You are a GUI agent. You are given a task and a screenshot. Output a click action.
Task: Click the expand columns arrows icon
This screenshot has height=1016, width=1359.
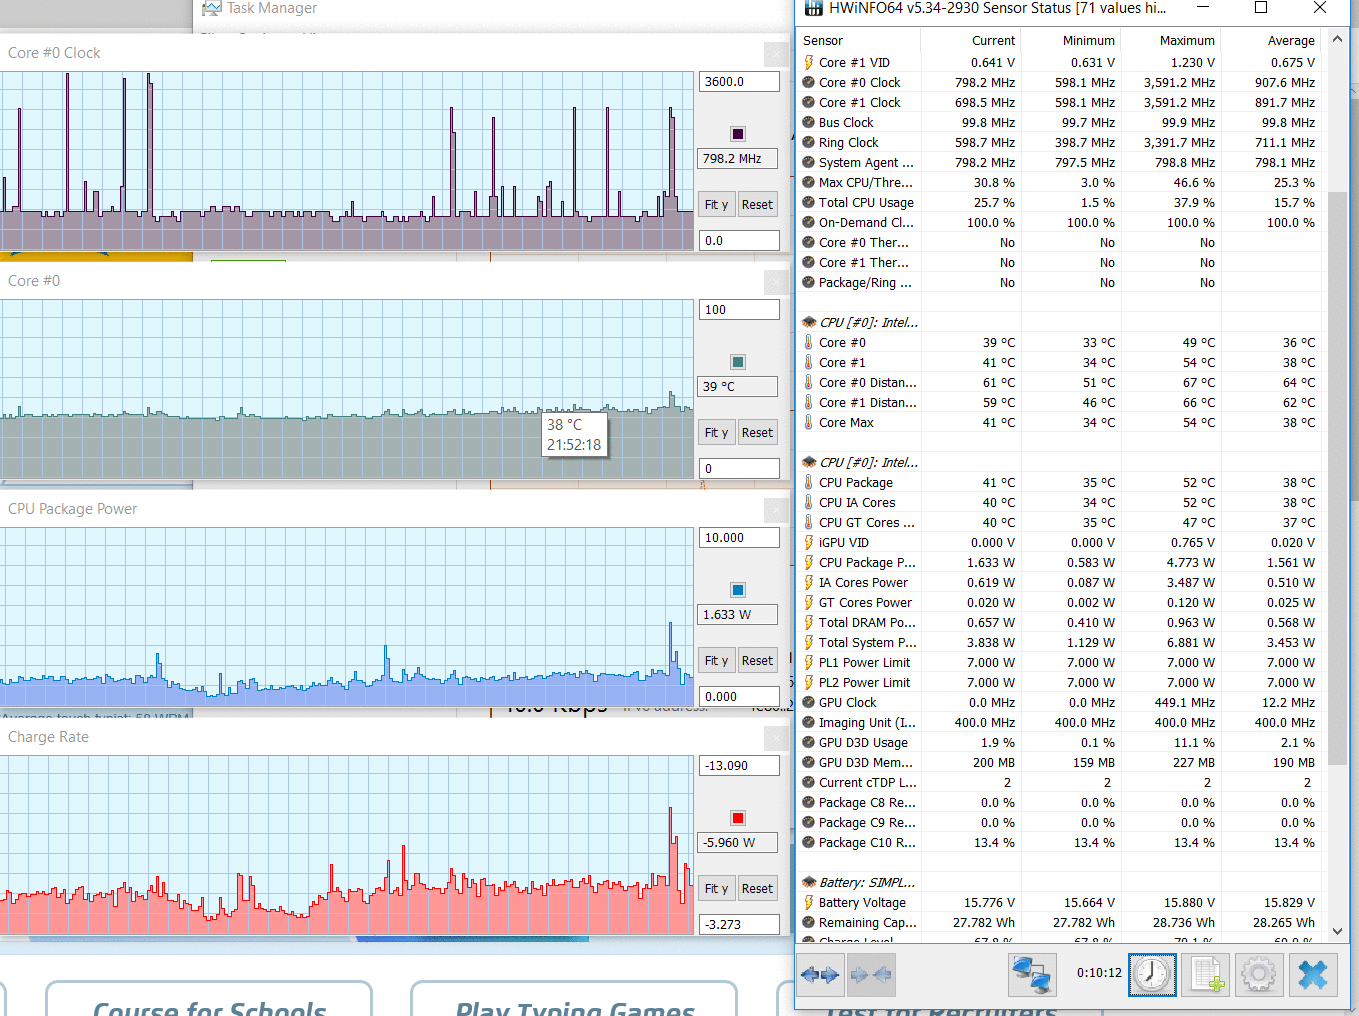tap(820, 974)
